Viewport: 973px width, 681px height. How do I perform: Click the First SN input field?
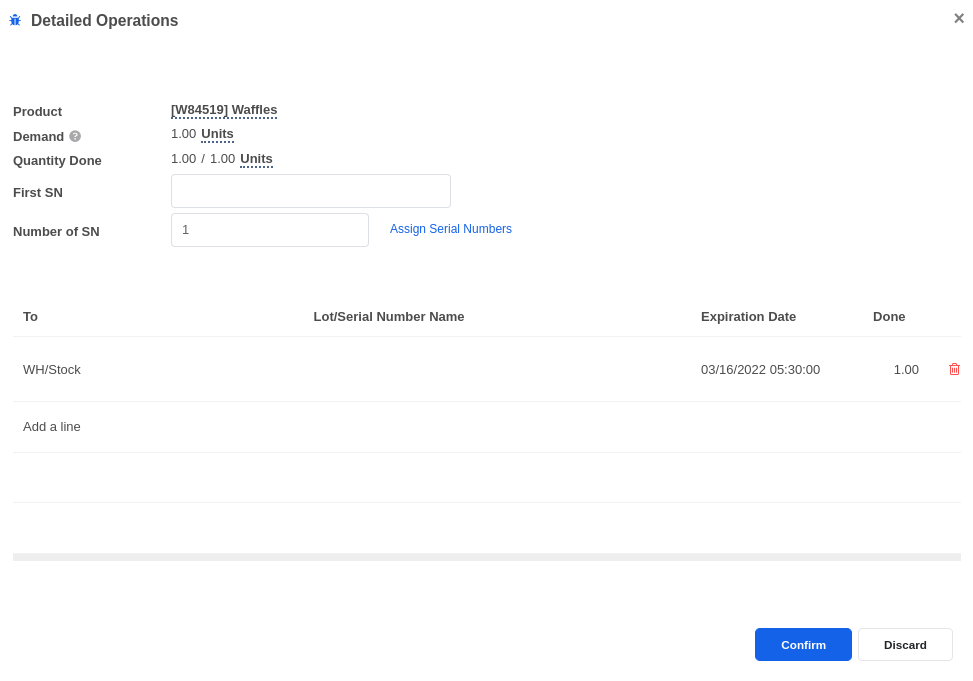click(311, 191)
